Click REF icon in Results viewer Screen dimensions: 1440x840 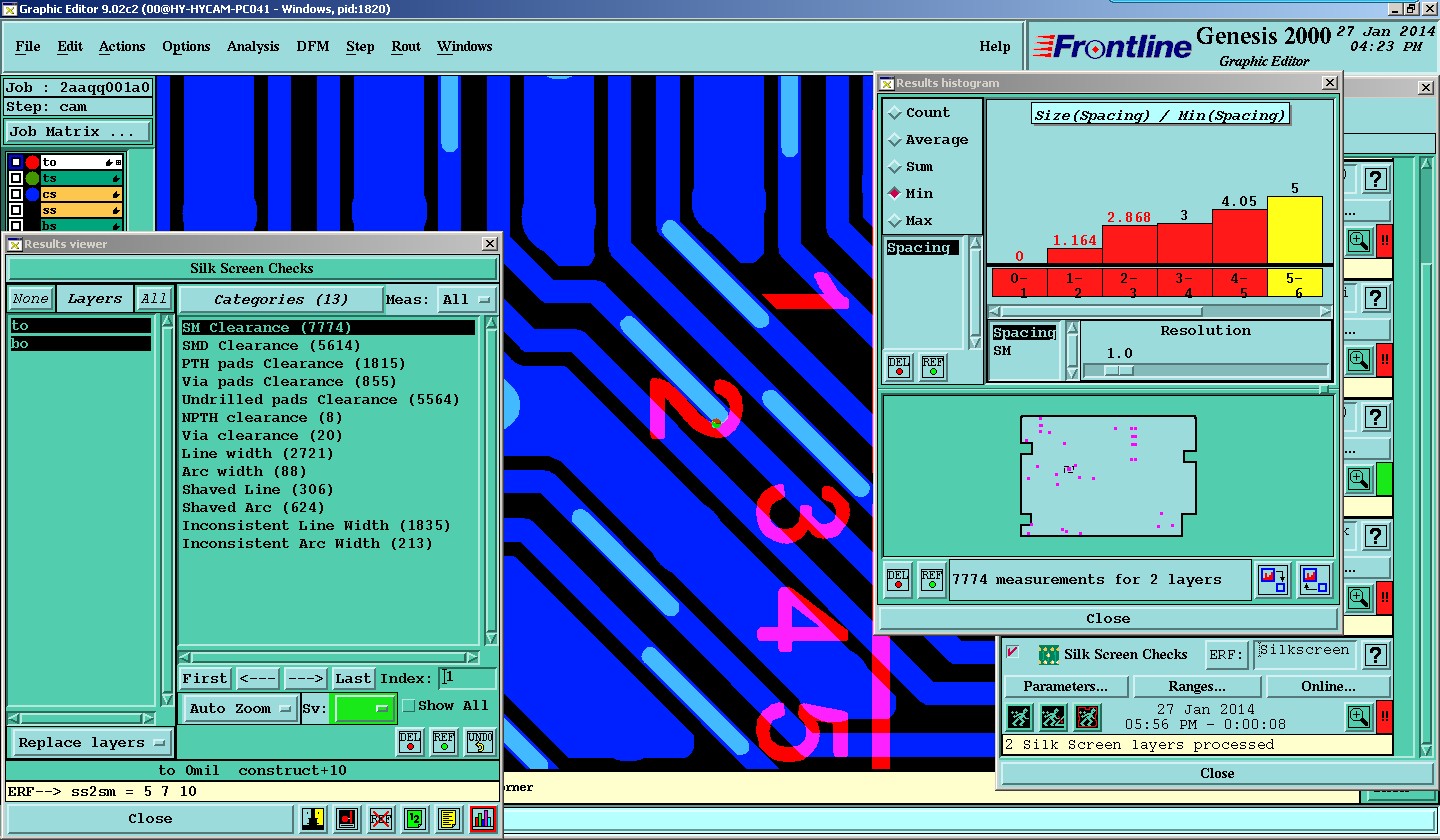point(445,742)
